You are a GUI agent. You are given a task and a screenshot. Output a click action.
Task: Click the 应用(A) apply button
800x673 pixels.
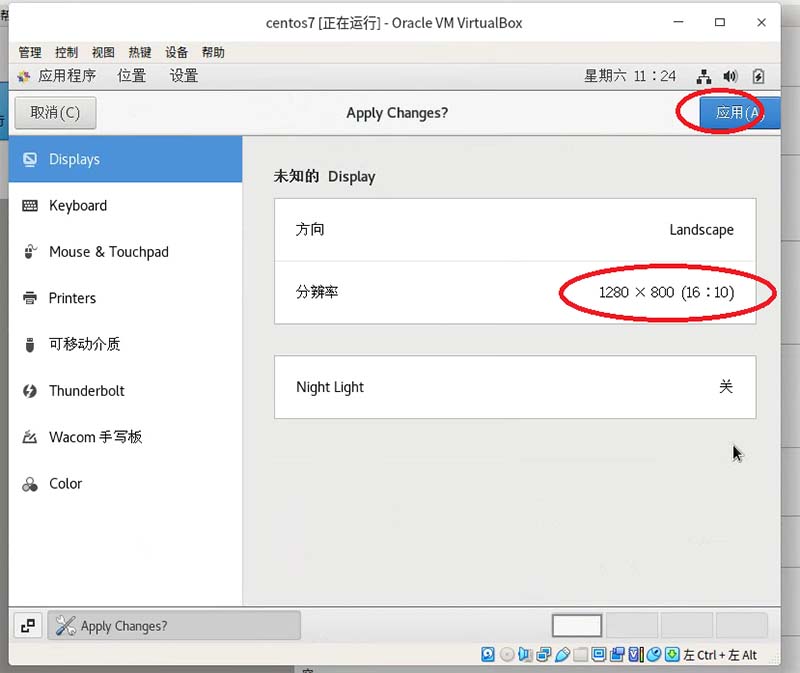[740, 113]
